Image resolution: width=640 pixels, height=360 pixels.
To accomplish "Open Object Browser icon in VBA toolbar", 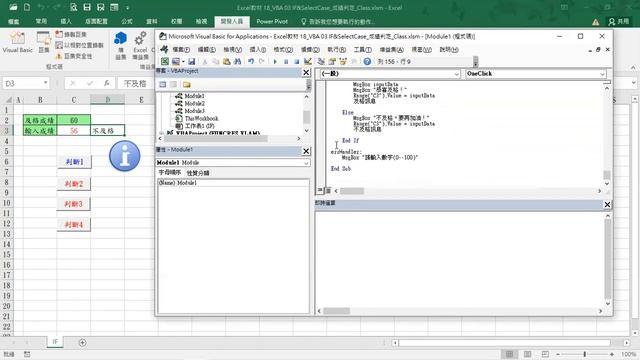I will pos(343,62).
